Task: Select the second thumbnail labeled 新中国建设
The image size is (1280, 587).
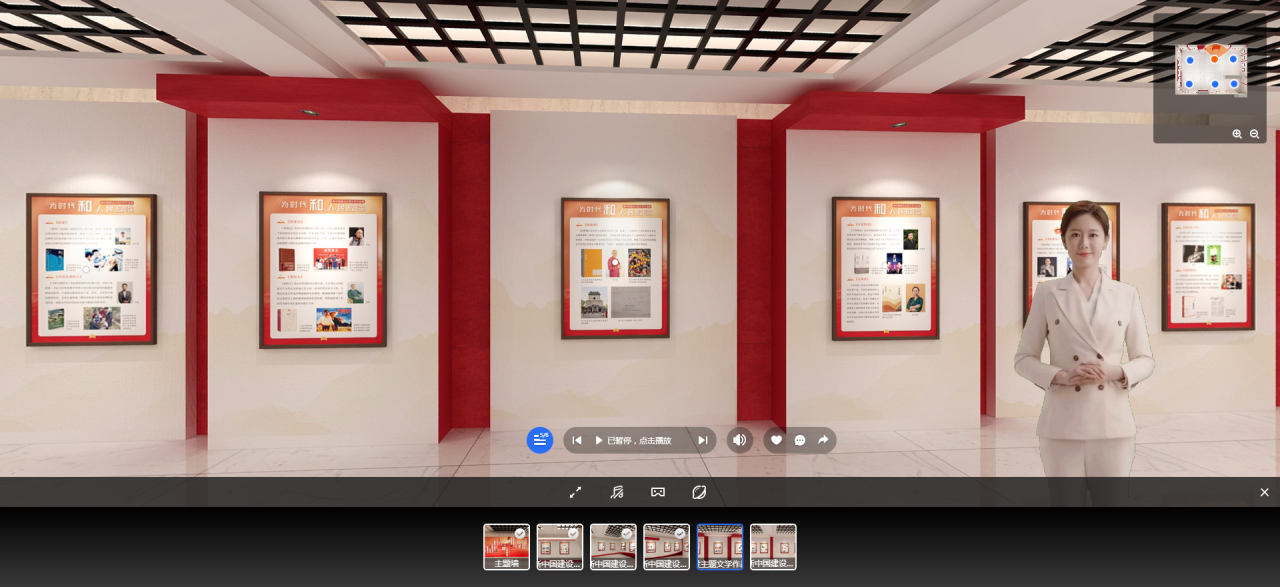Action: click(x=560, y=547)
